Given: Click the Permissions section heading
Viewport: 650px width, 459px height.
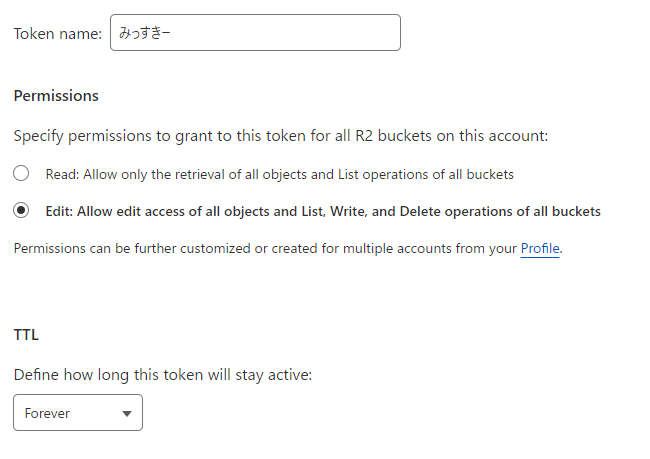Looking at the screenshot, I should (56, 96).
